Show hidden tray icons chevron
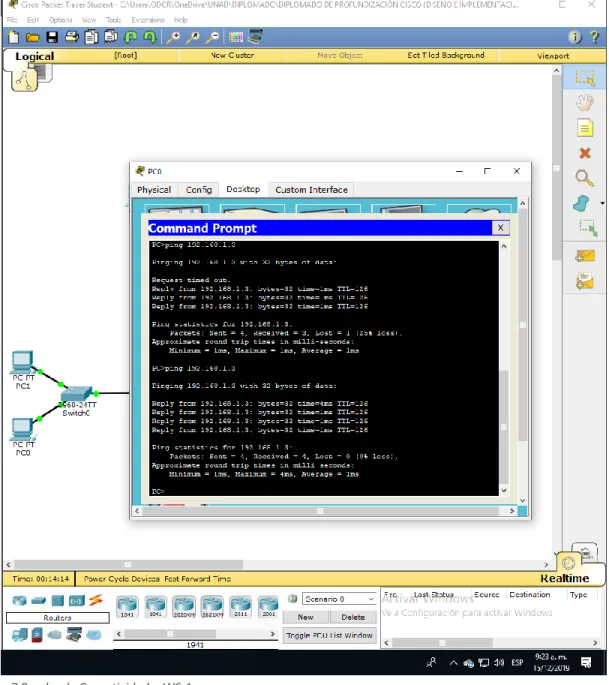The height and width of the screenshot is (685, 609). pos(453,663)
